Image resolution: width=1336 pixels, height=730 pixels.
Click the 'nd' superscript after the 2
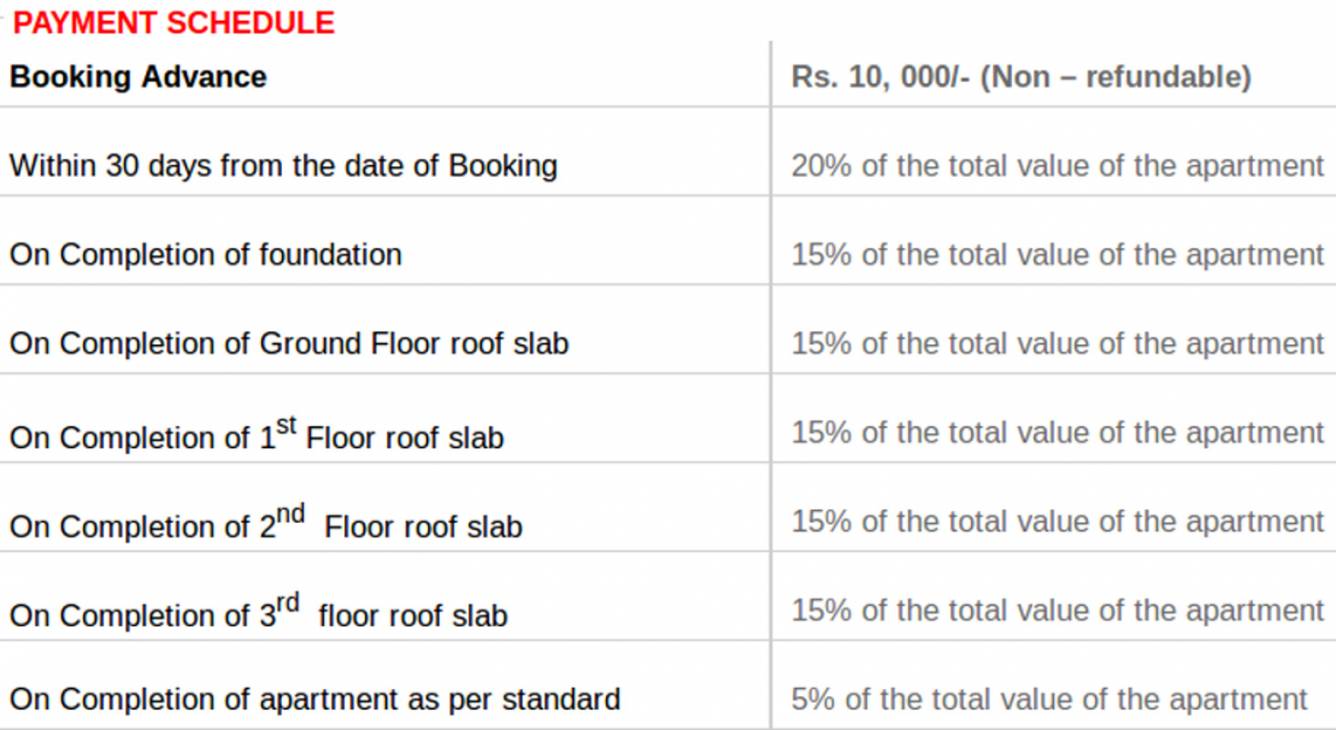[x=290, y=514]
